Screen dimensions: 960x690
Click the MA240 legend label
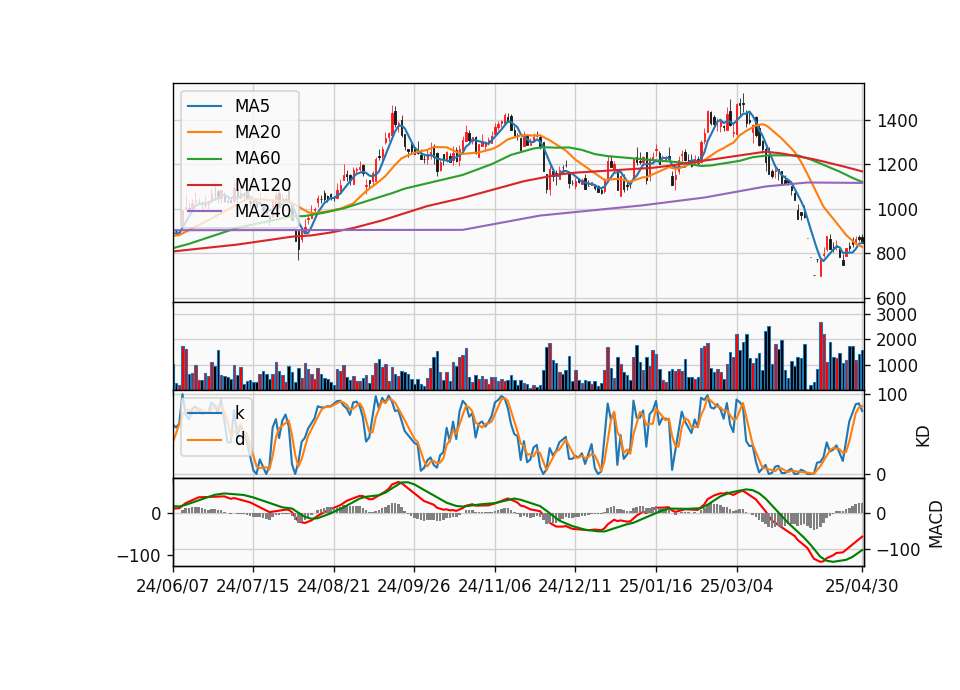pyautogui.click(x=263, y=211)
